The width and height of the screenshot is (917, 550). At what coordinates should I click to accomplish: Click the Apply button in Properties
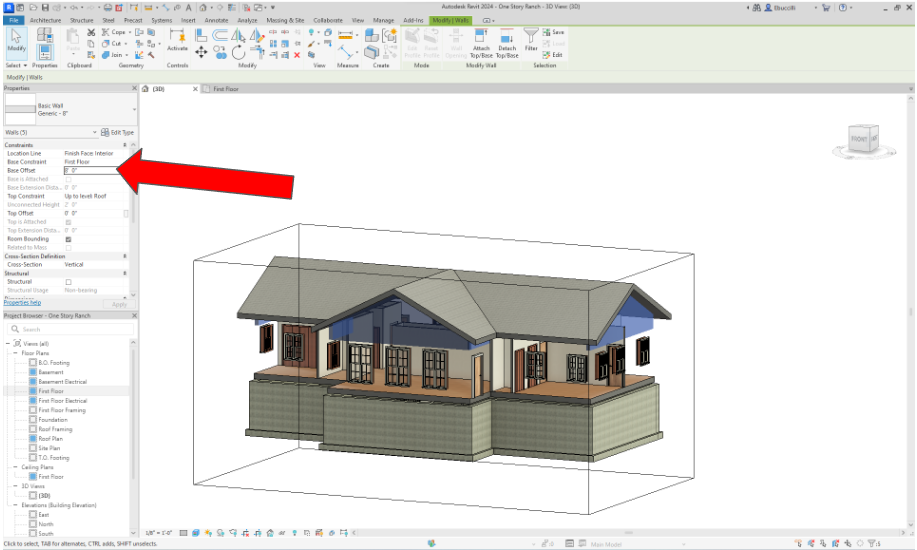[x=119, y=304]
